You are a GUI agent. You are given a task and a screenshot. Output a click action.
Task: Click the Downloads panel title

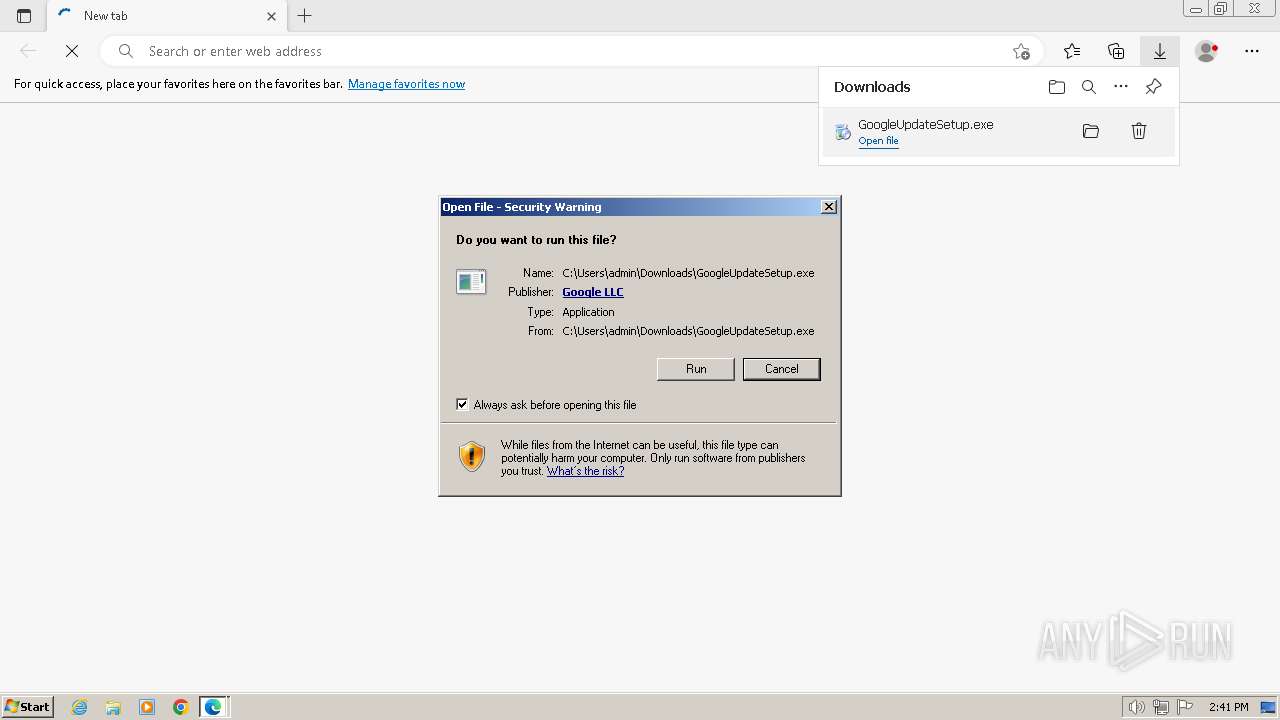[872, 87]
